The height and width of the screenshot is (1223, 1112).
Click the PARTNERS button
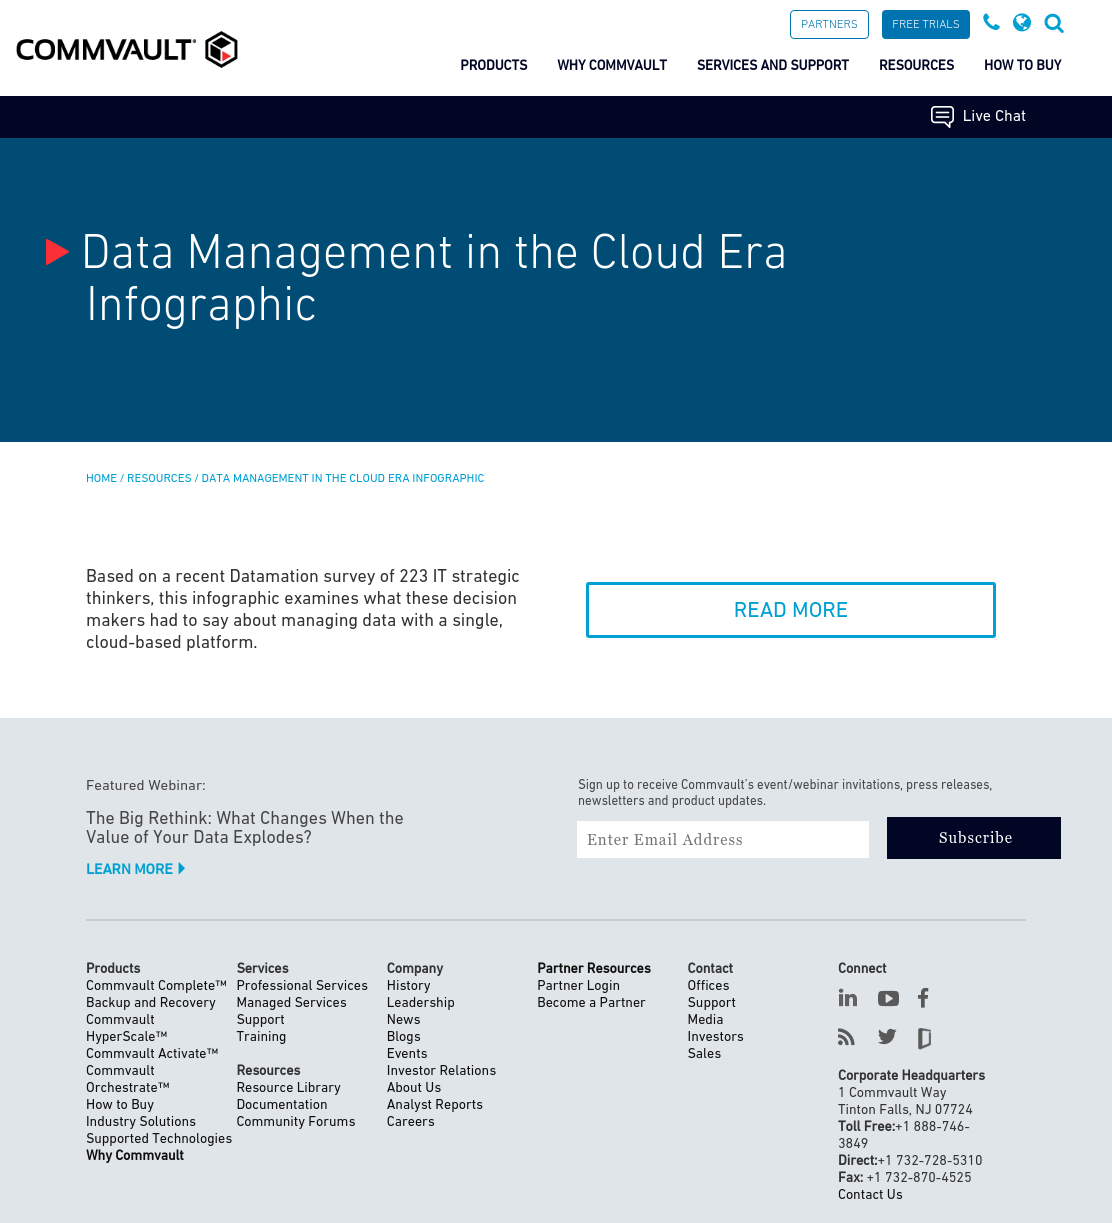(x=829, y=24)
